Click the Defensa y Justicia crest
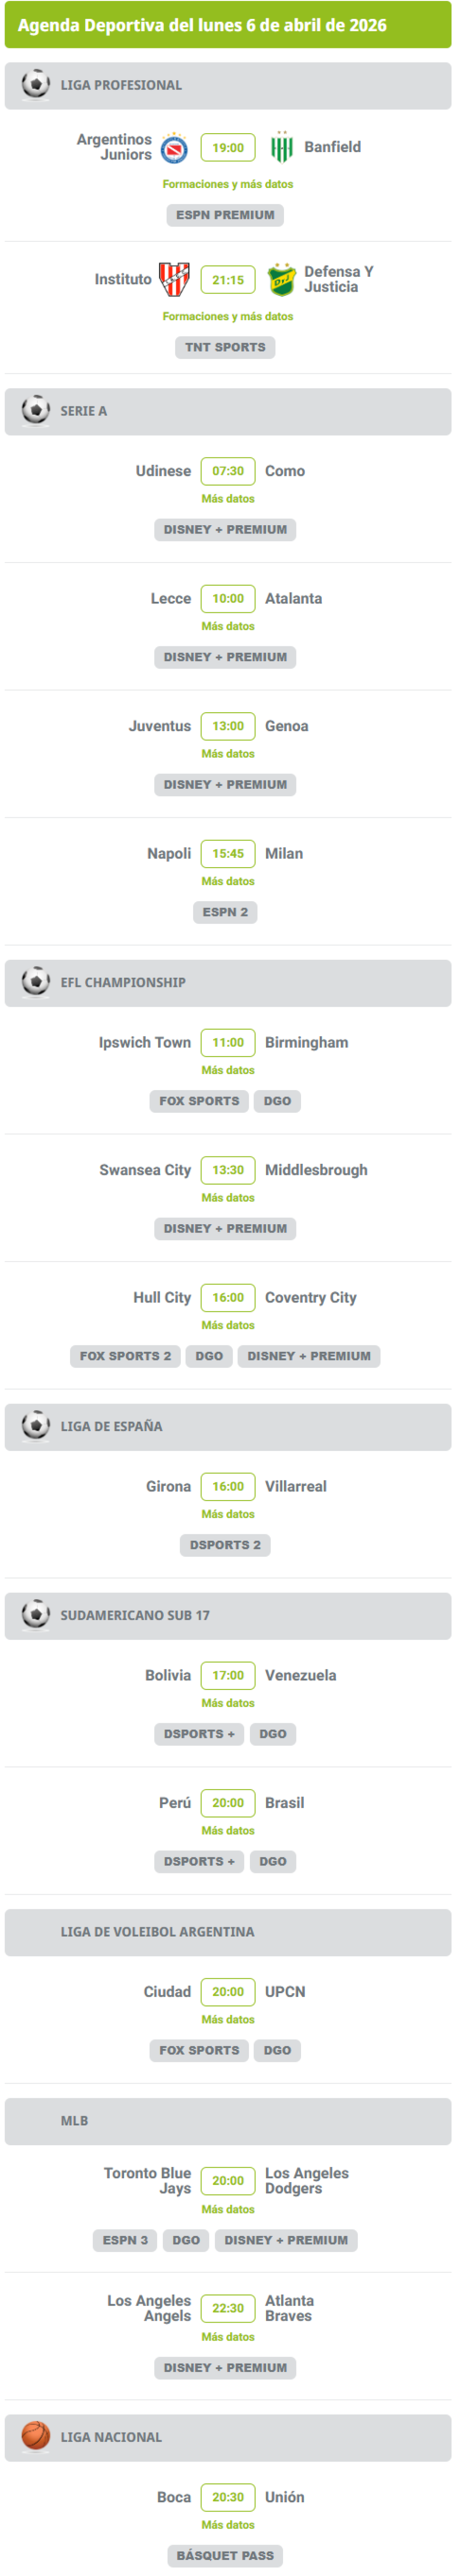461x2576 pixels. tap(282, 280)
